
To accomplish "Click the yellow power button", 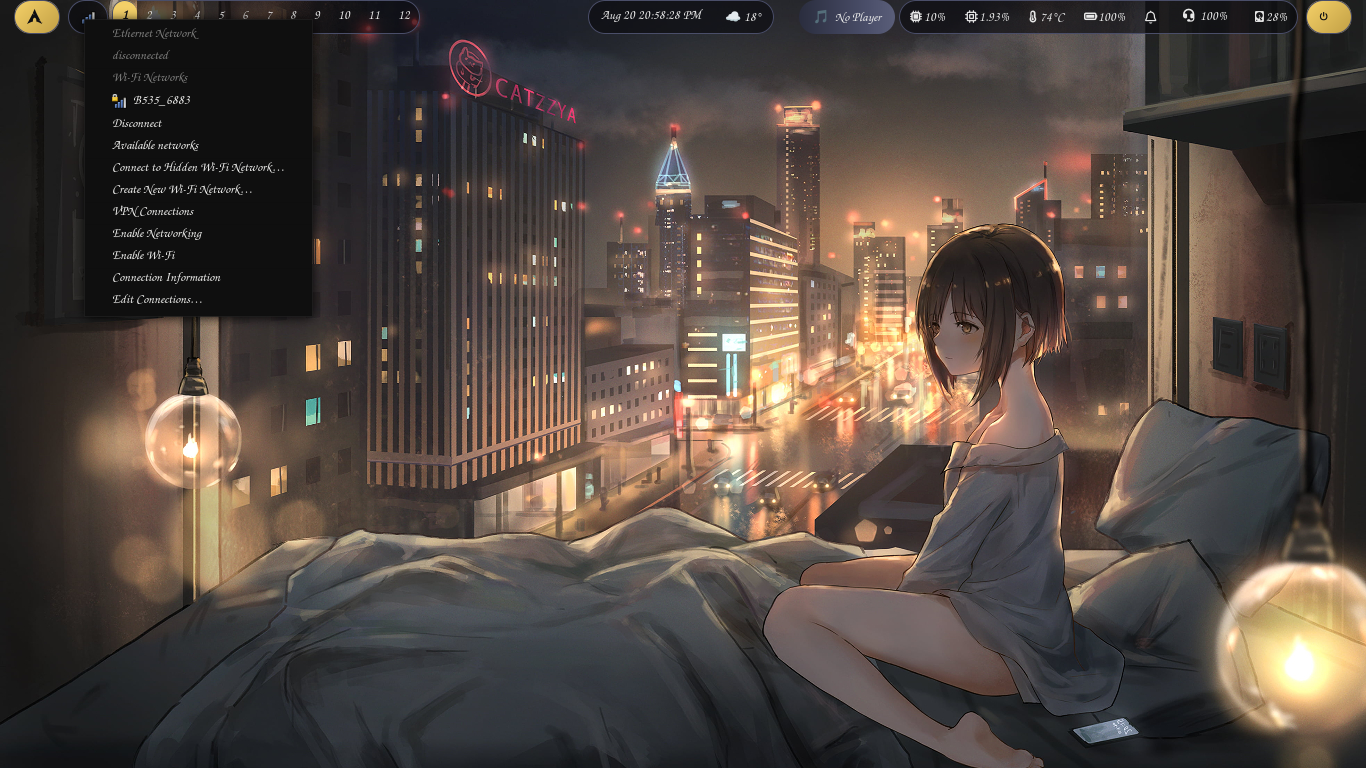I will [1329, 17].
